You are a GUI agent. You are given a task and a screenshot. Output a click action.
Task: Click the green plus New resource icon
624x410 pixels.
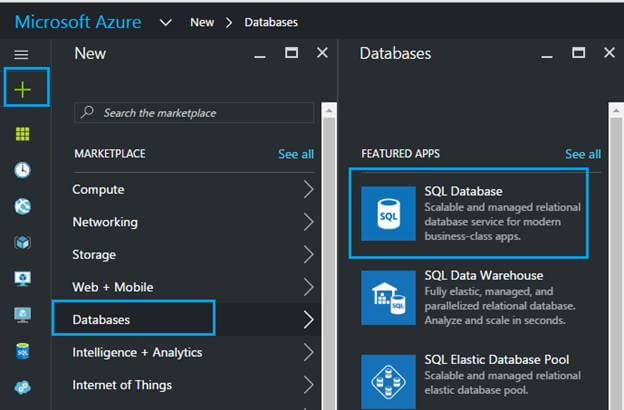click(22, 90)
